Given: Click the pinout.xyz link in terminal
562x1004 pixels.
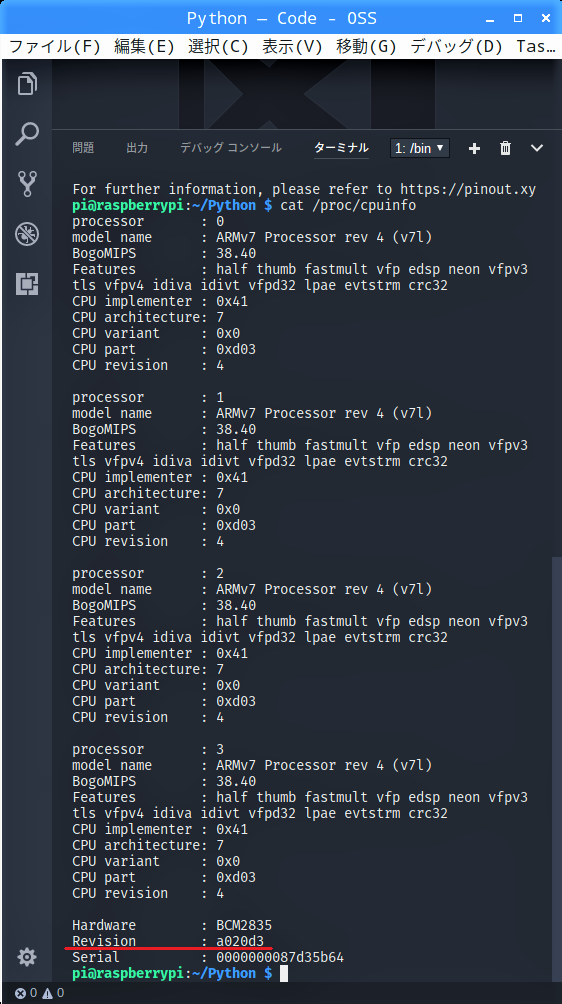Looking at the screenshot, I should click(x=468, y=190).
